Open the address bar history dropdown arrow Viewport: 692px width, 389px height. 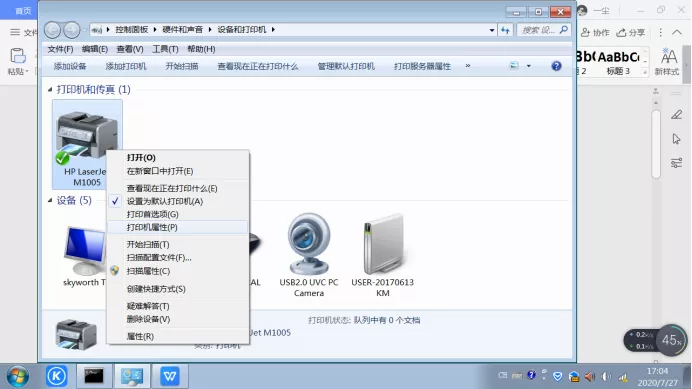click(x=492, y=30)
